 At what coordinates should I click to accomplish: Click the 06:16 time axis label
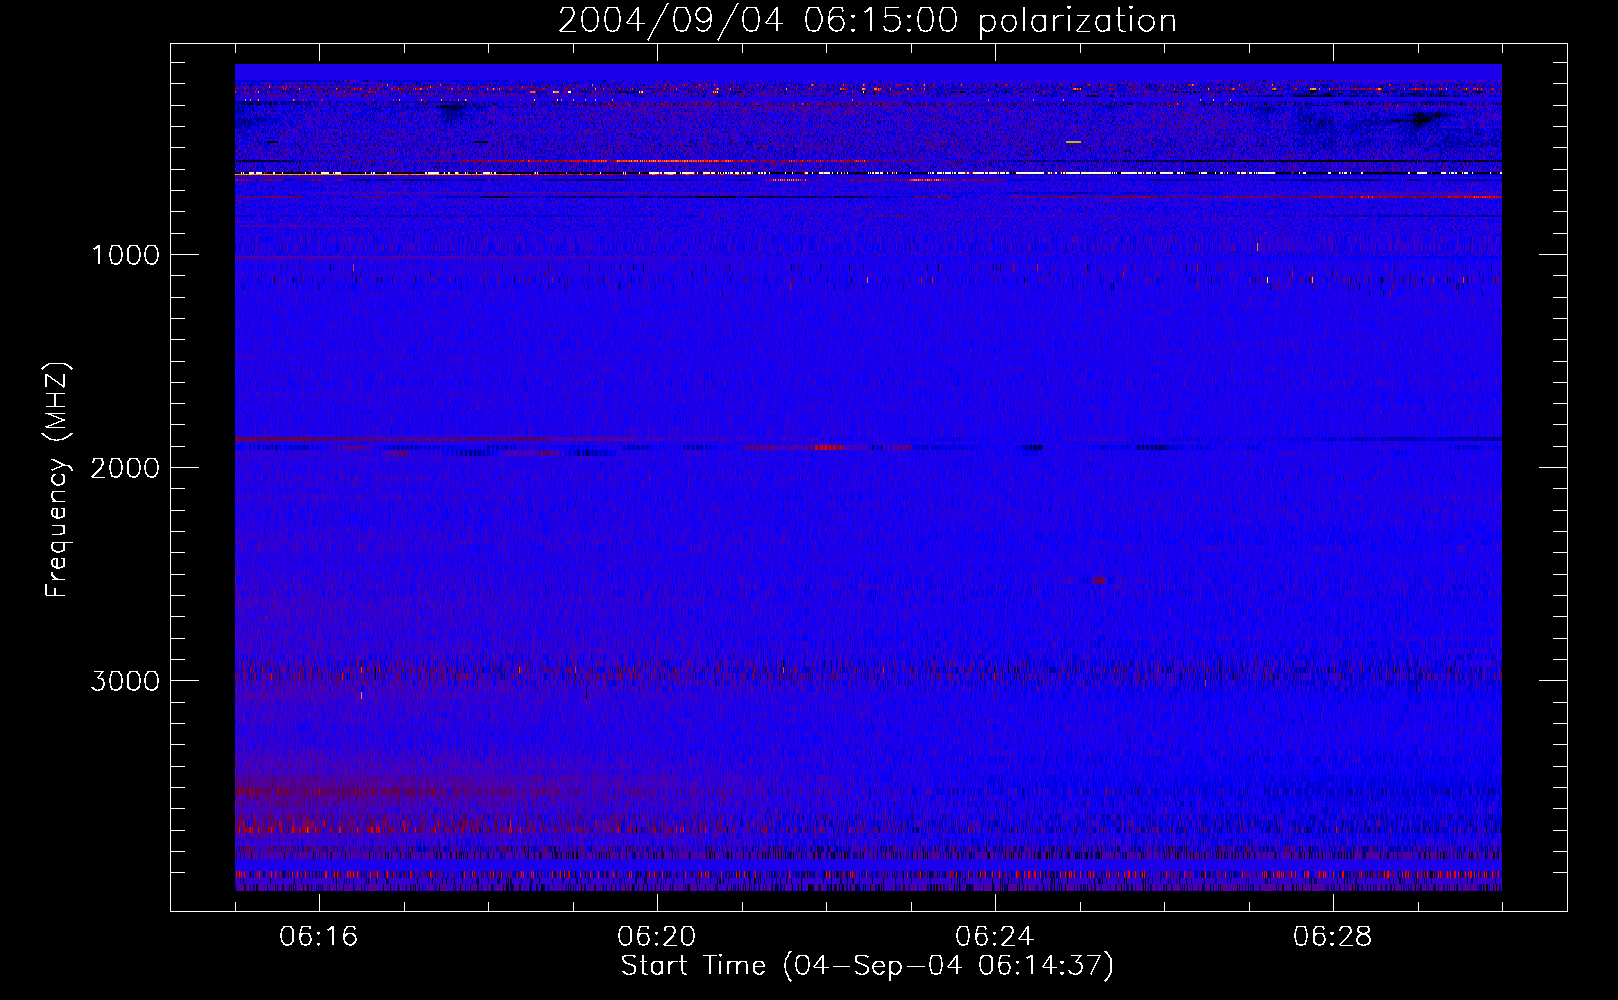coord(319,936)
